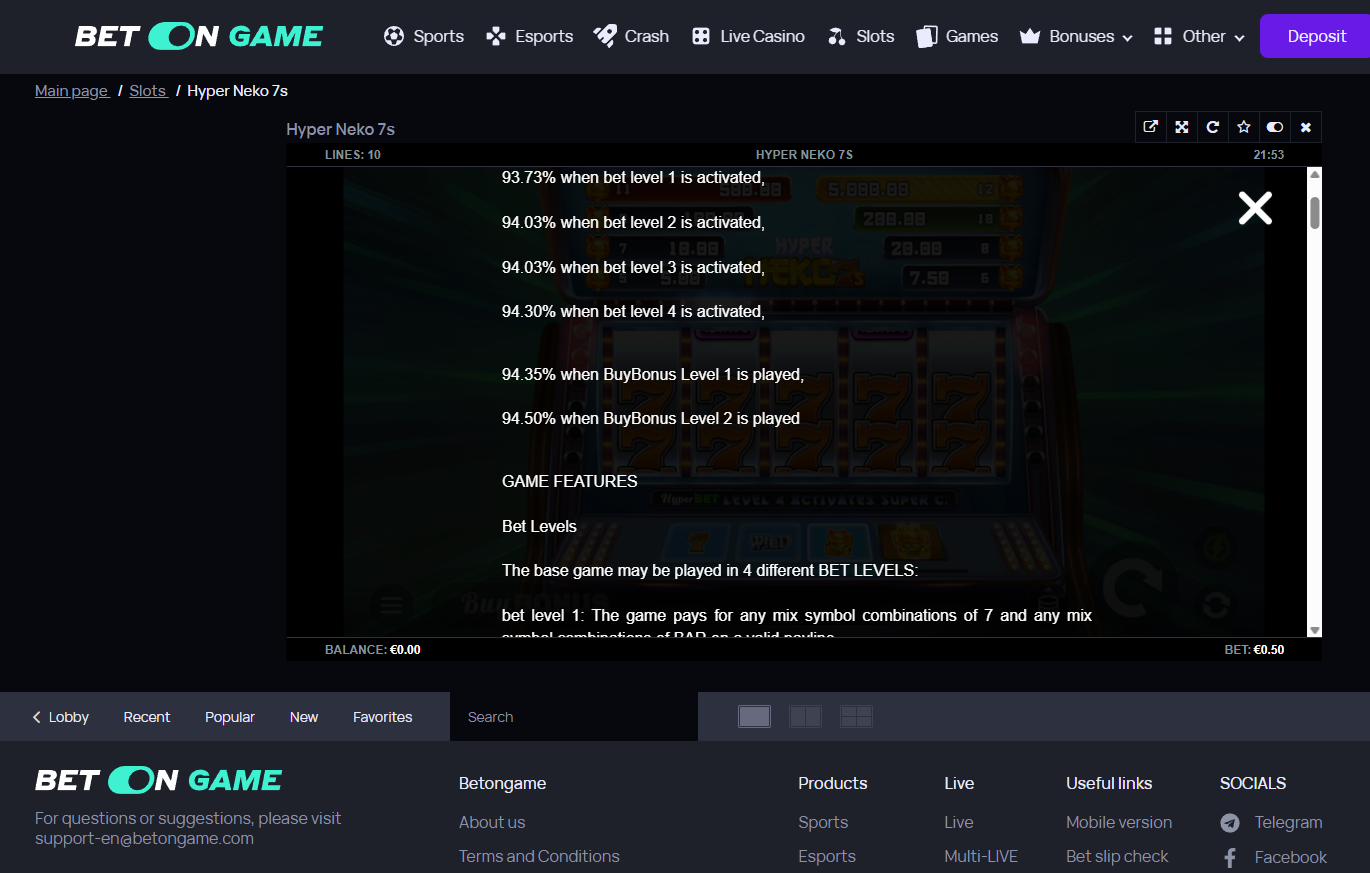
Task: Open About us footer link
Action: (492, 822)
